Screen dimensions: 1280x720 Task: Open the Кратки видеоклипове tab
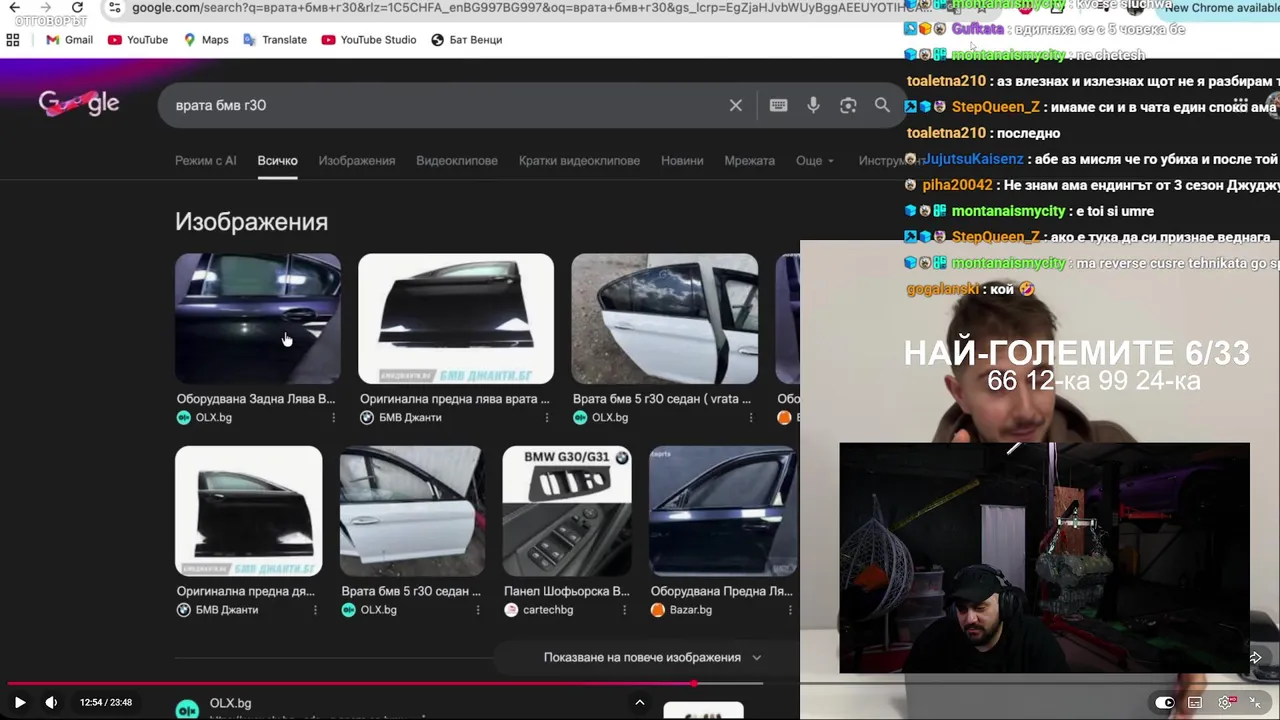(x=579, y=160)
